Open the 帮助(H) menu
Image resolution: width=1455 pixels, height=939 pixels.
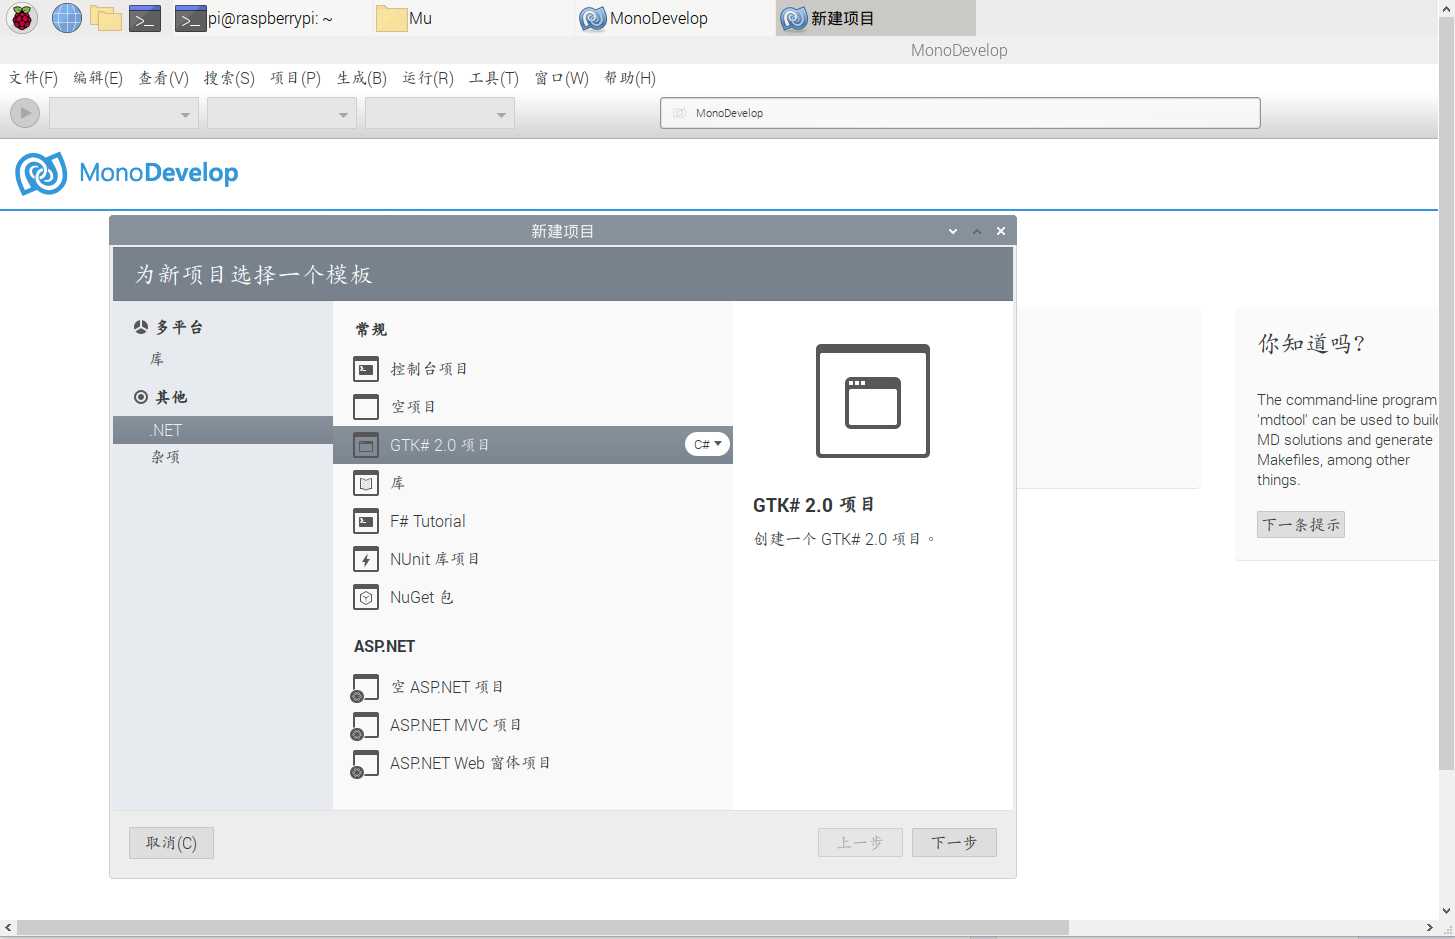[x=630, y=78]
